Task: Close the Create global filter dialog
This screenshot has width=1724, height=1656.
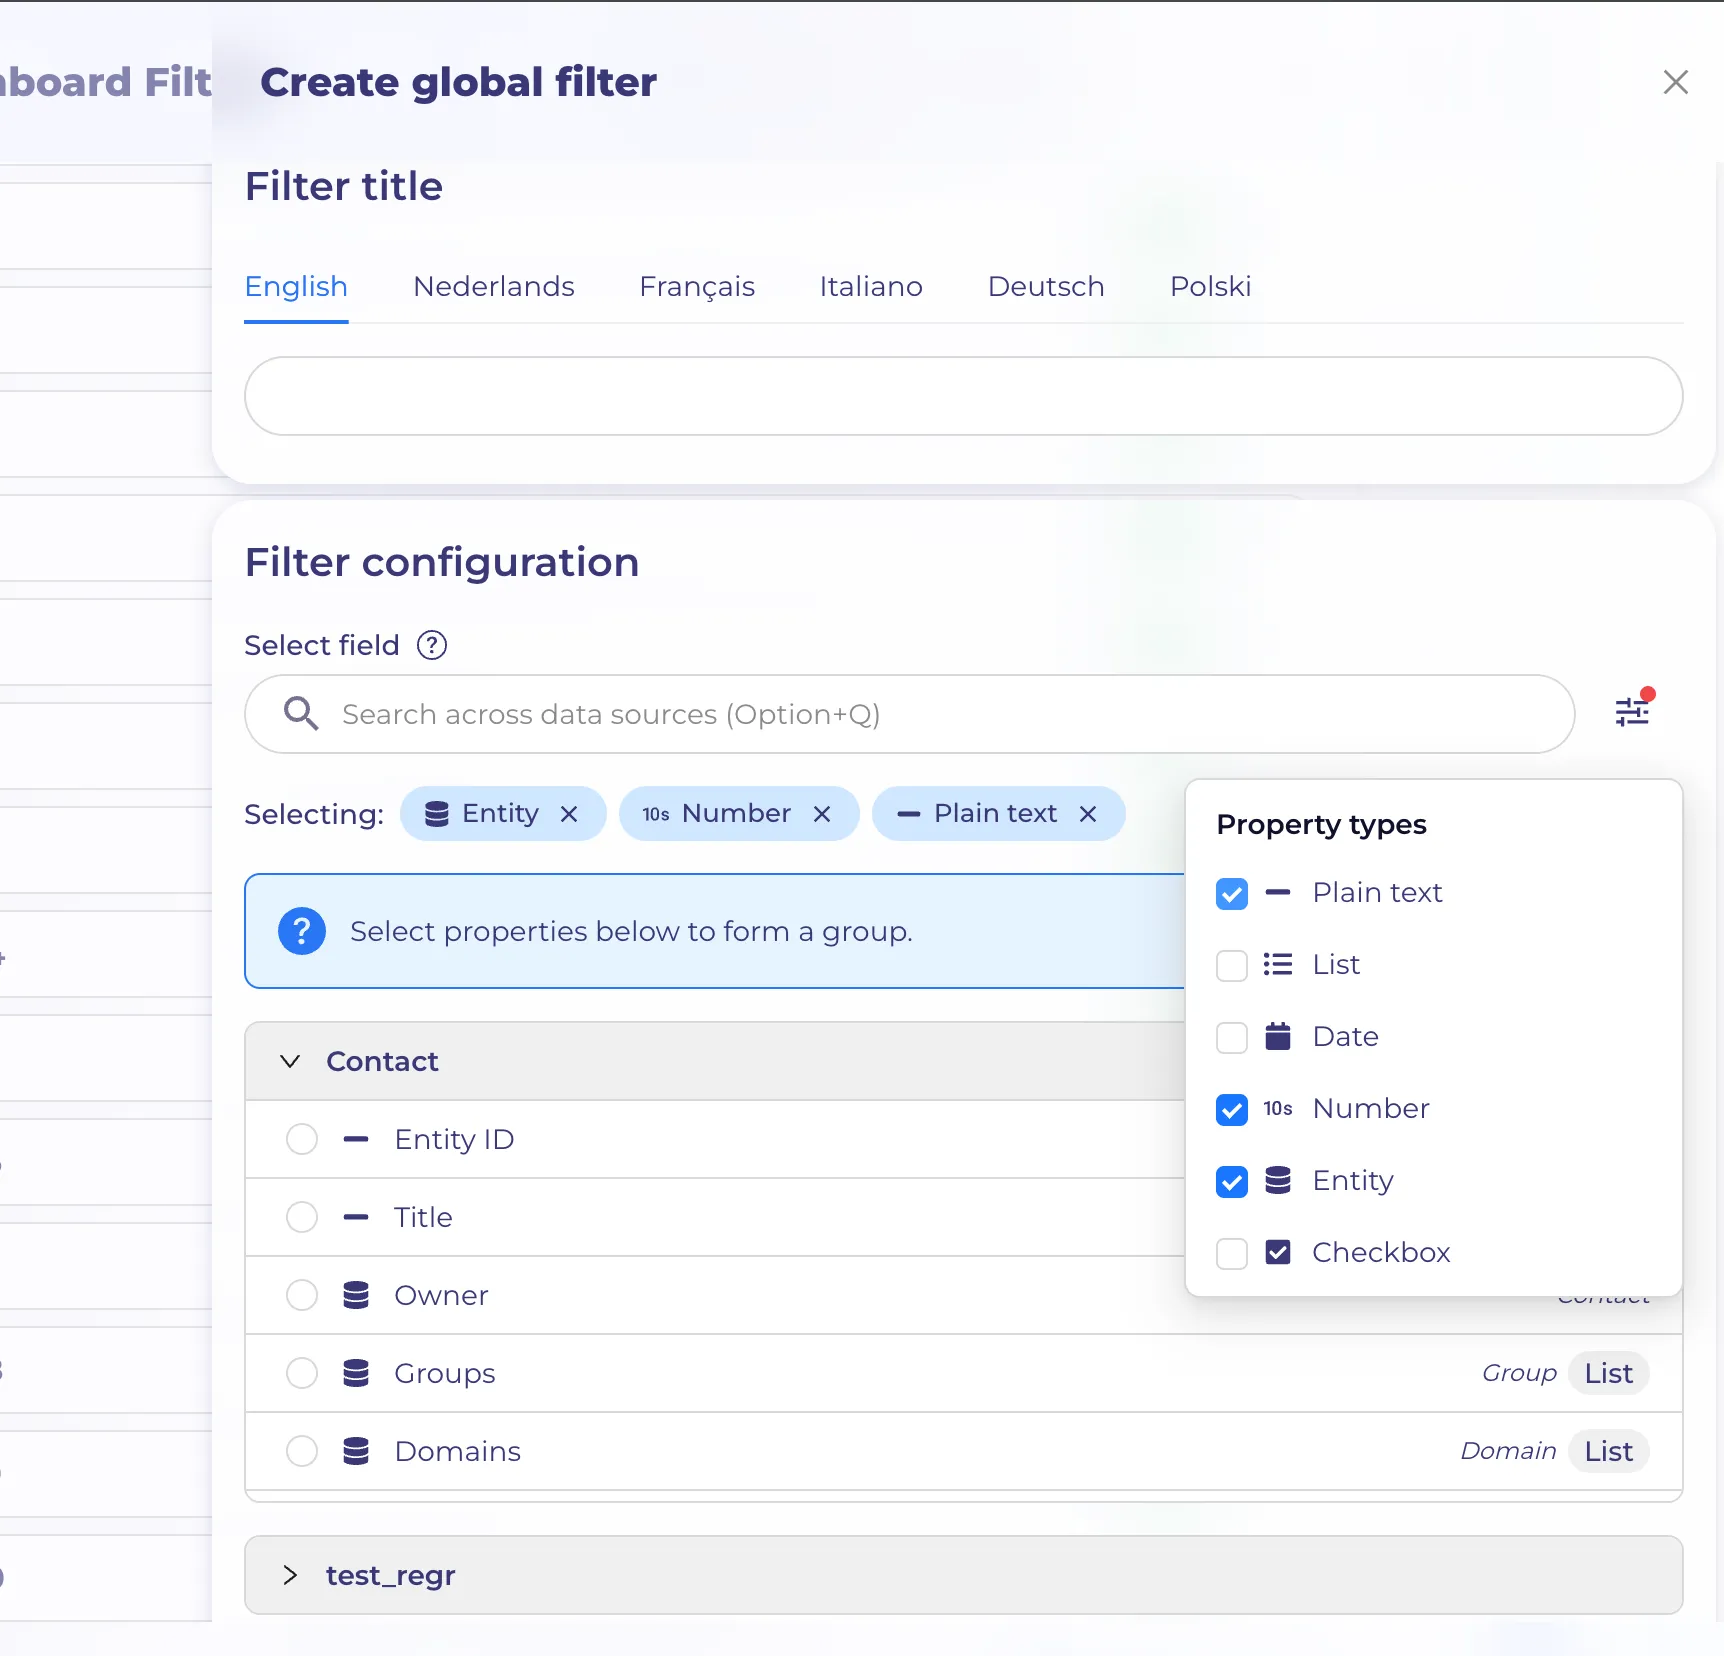Action: 1676,82
